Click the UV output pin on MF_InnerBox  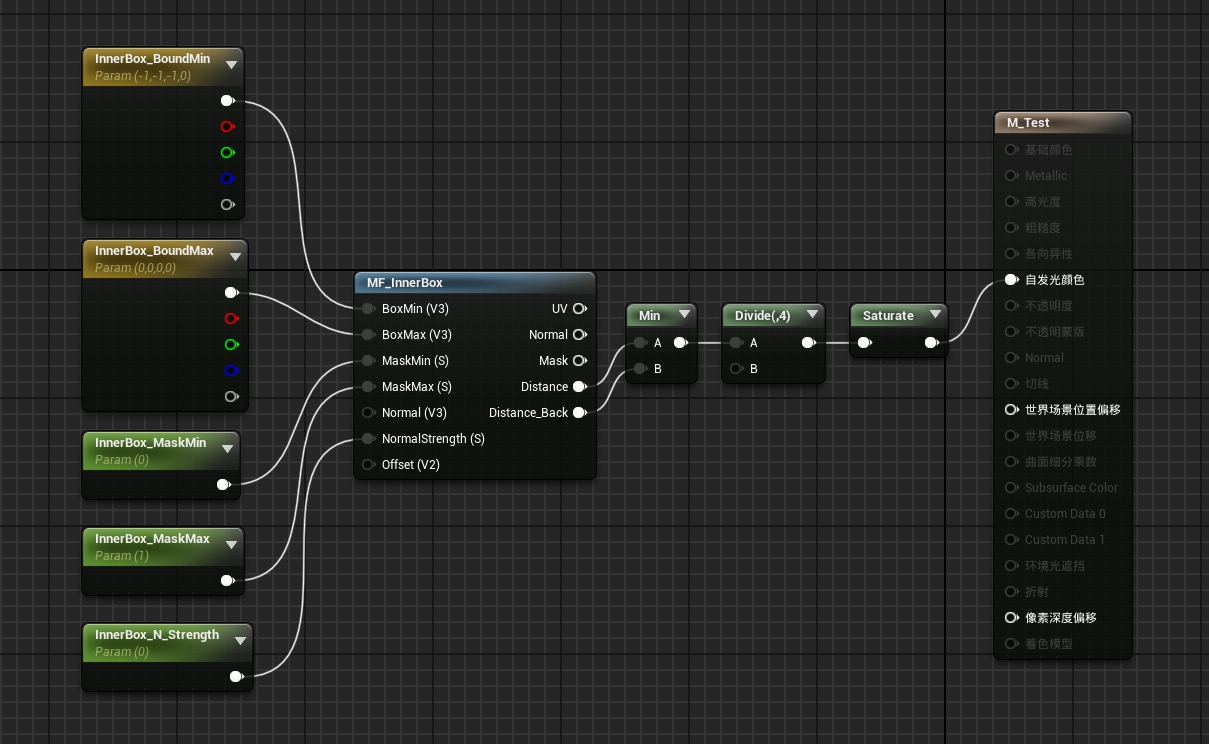(x=579, y=309)
